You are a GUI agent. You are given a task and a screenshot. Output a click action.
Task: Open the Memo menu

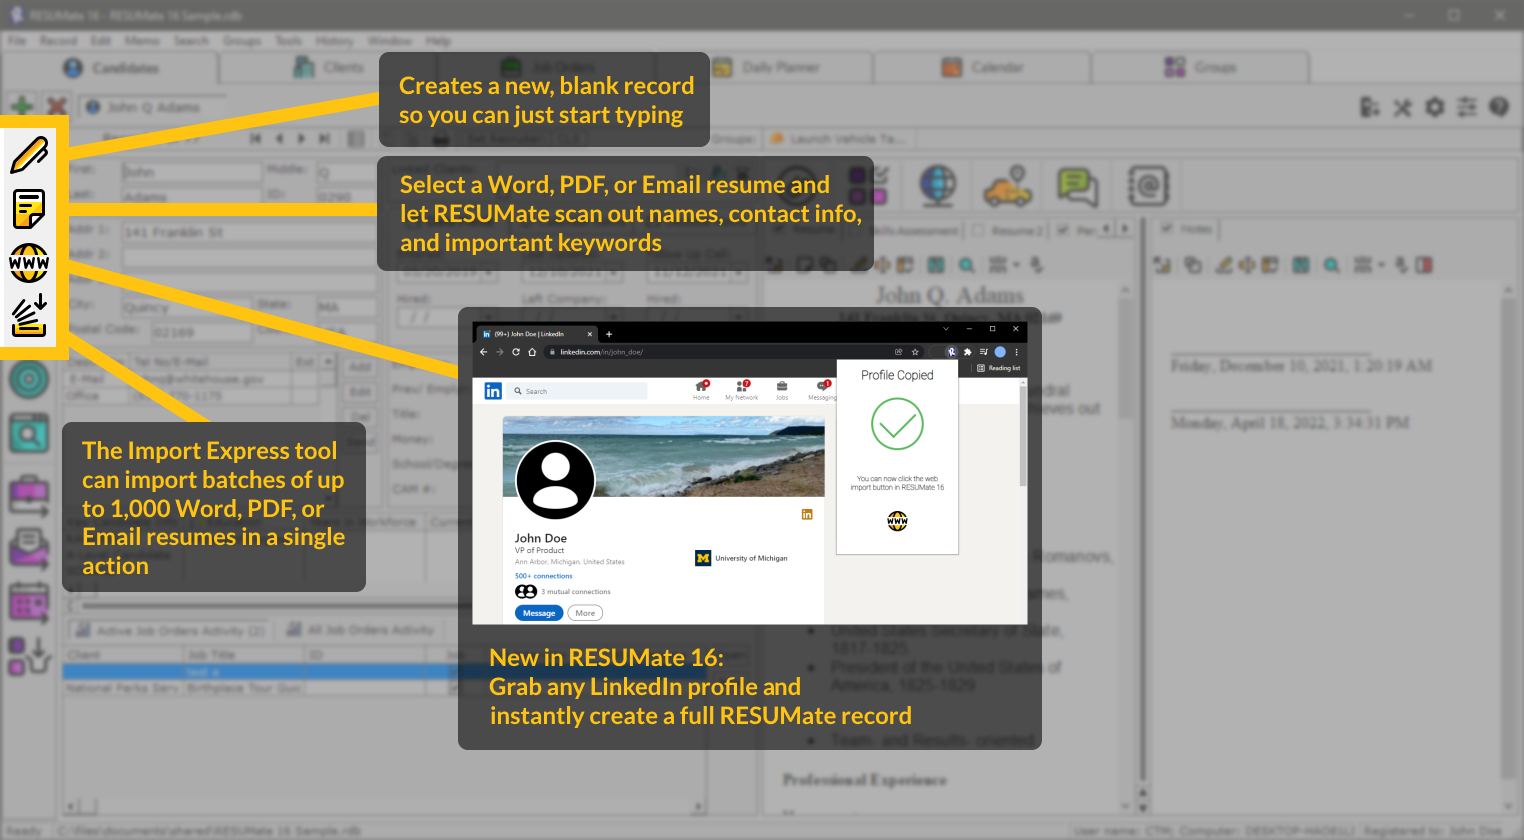(x=142, y=41)
